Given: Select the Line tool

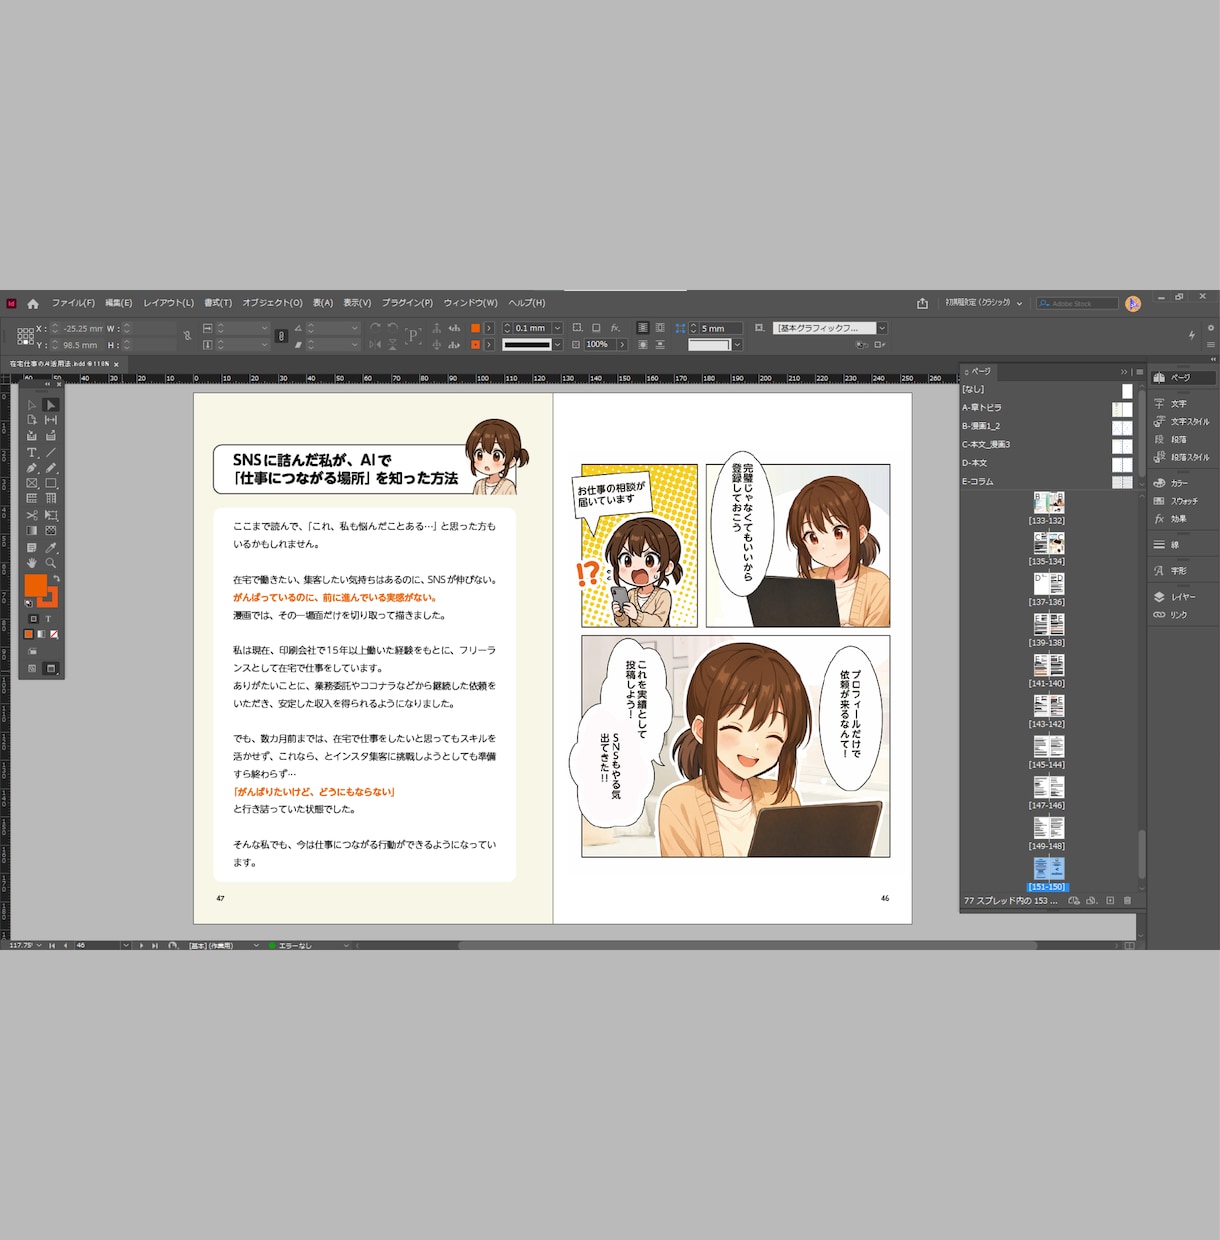Looking at the screenshot, I should pyautogui.click(x=51, y=452).
